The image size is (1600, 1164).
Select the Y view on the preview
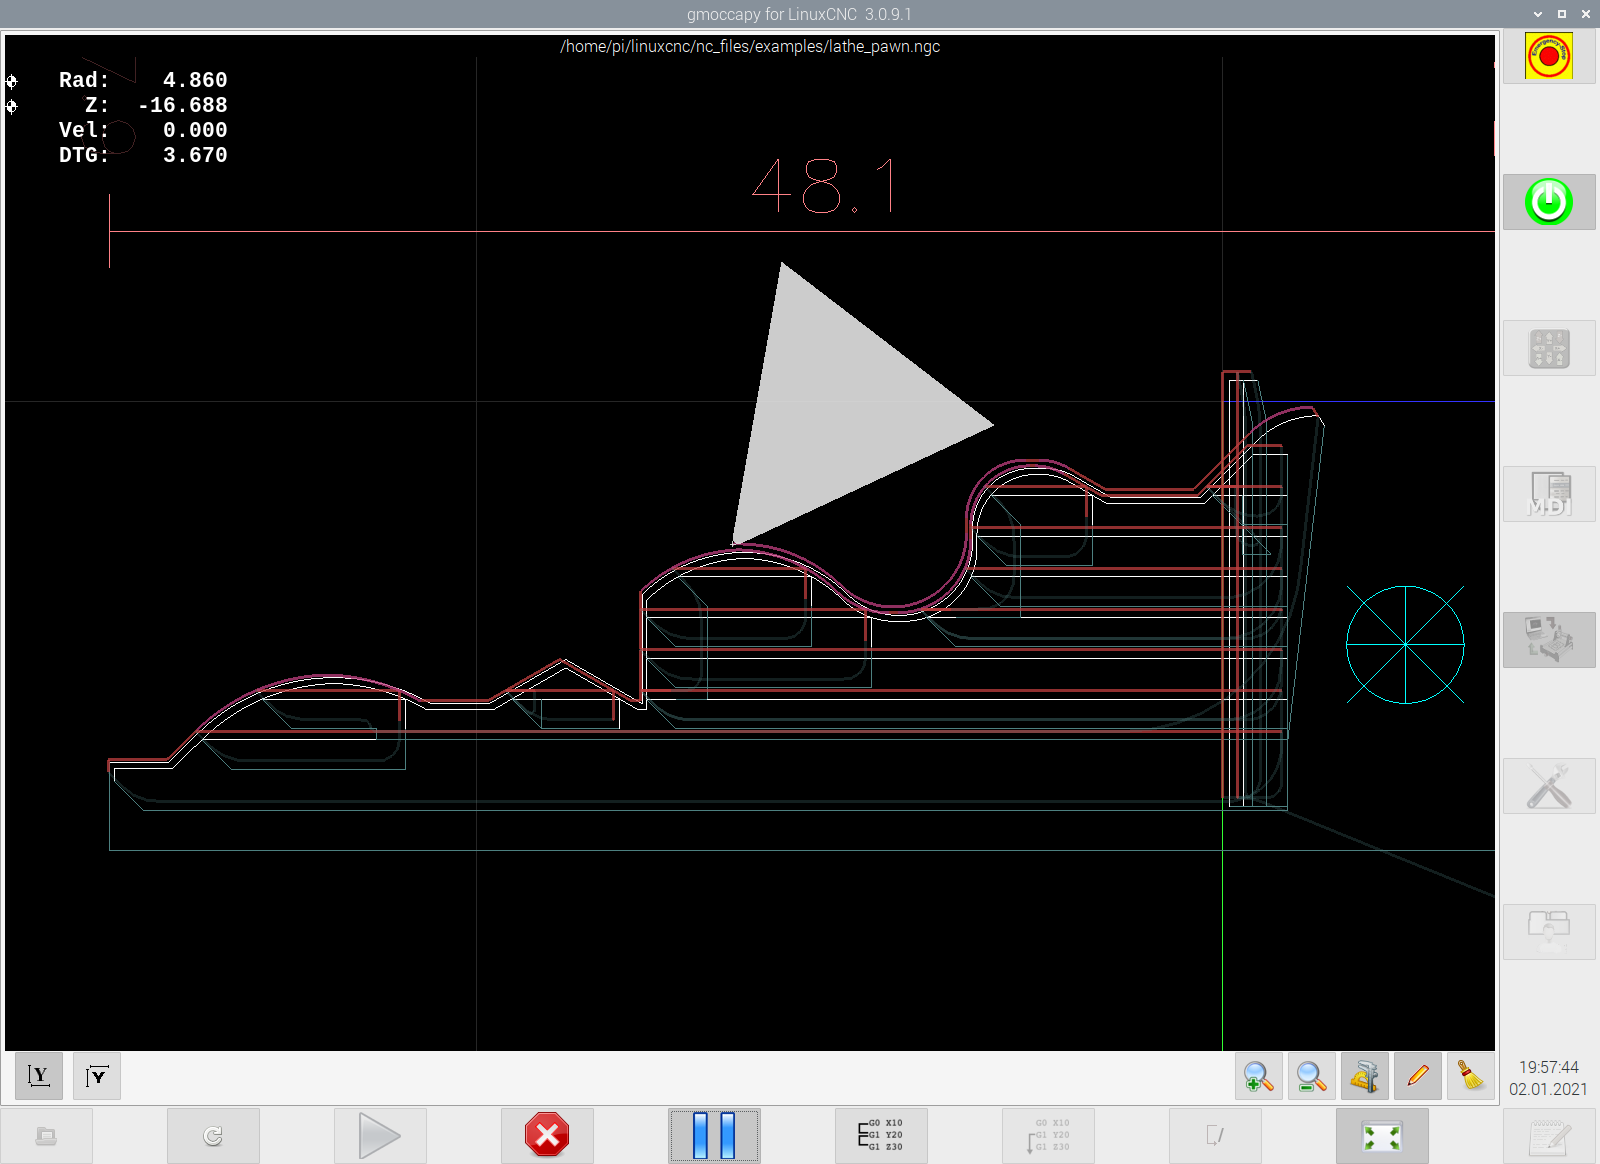point(39,1076)
